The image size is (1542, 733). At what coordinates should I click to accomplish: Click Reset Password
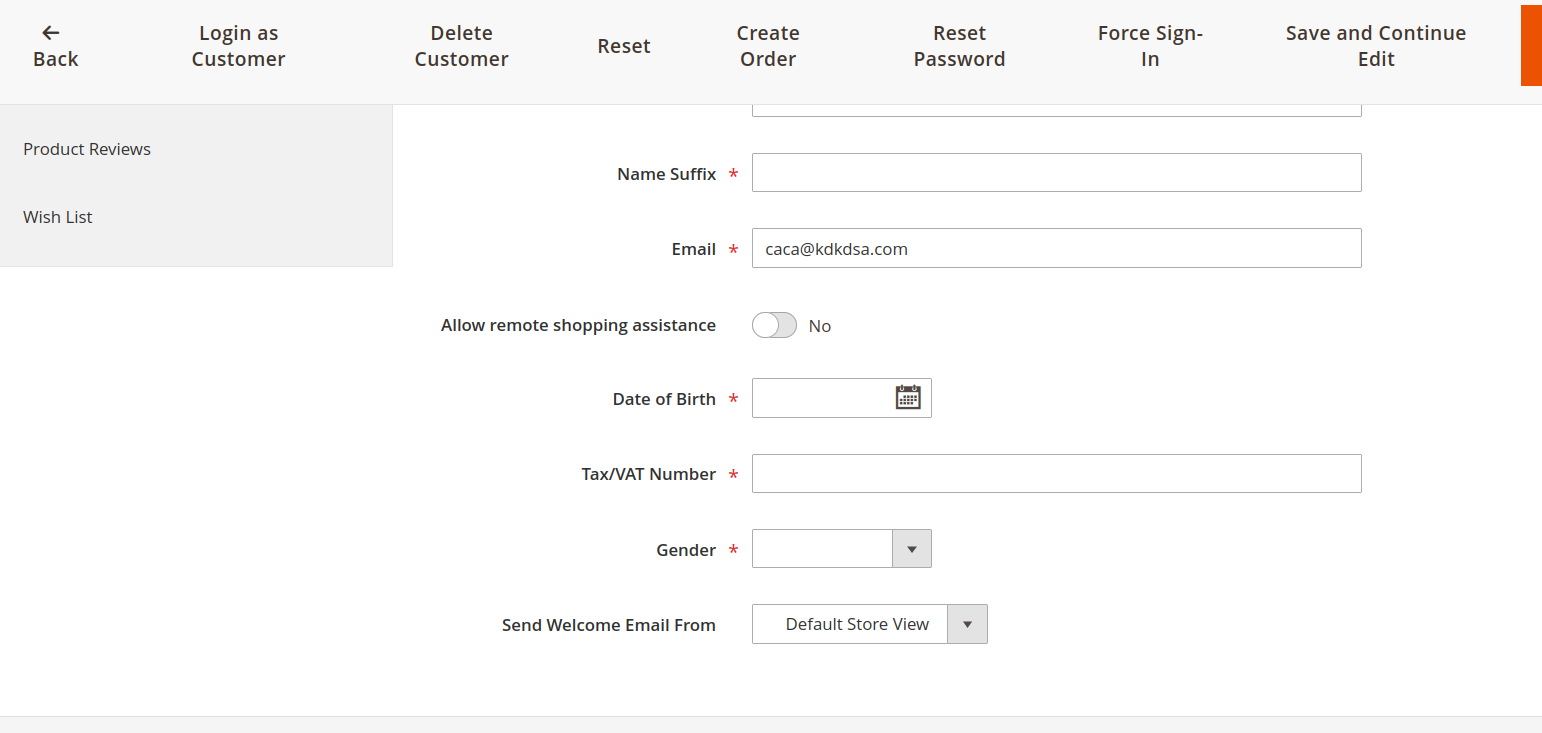pyautogui.click(x=958, y=45)
